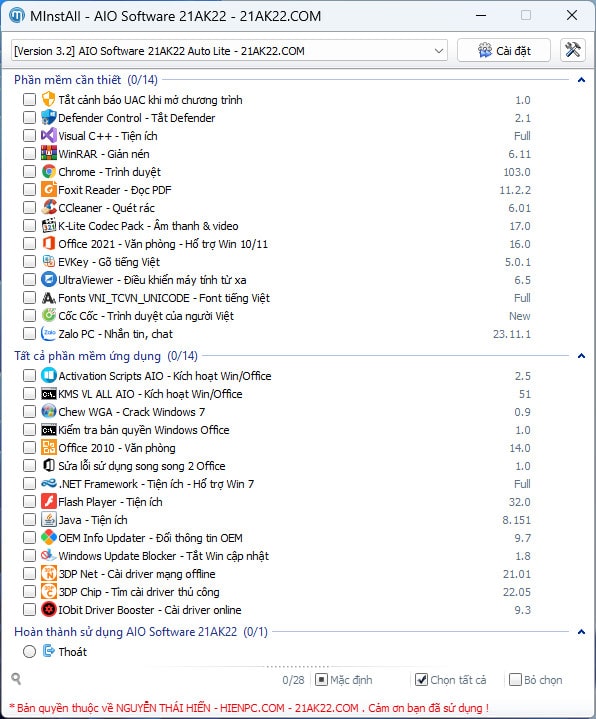Click the Office 2010 icon
This screenshot has height=719, width=596.
49,448
